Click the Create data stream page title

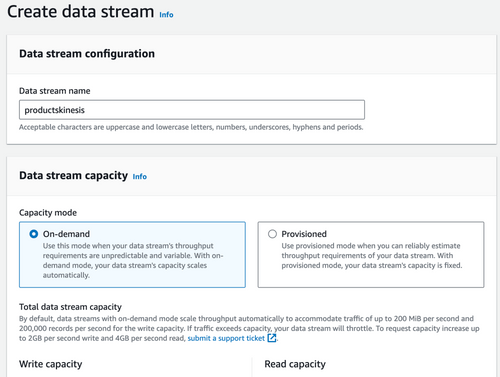coord(81,12)
